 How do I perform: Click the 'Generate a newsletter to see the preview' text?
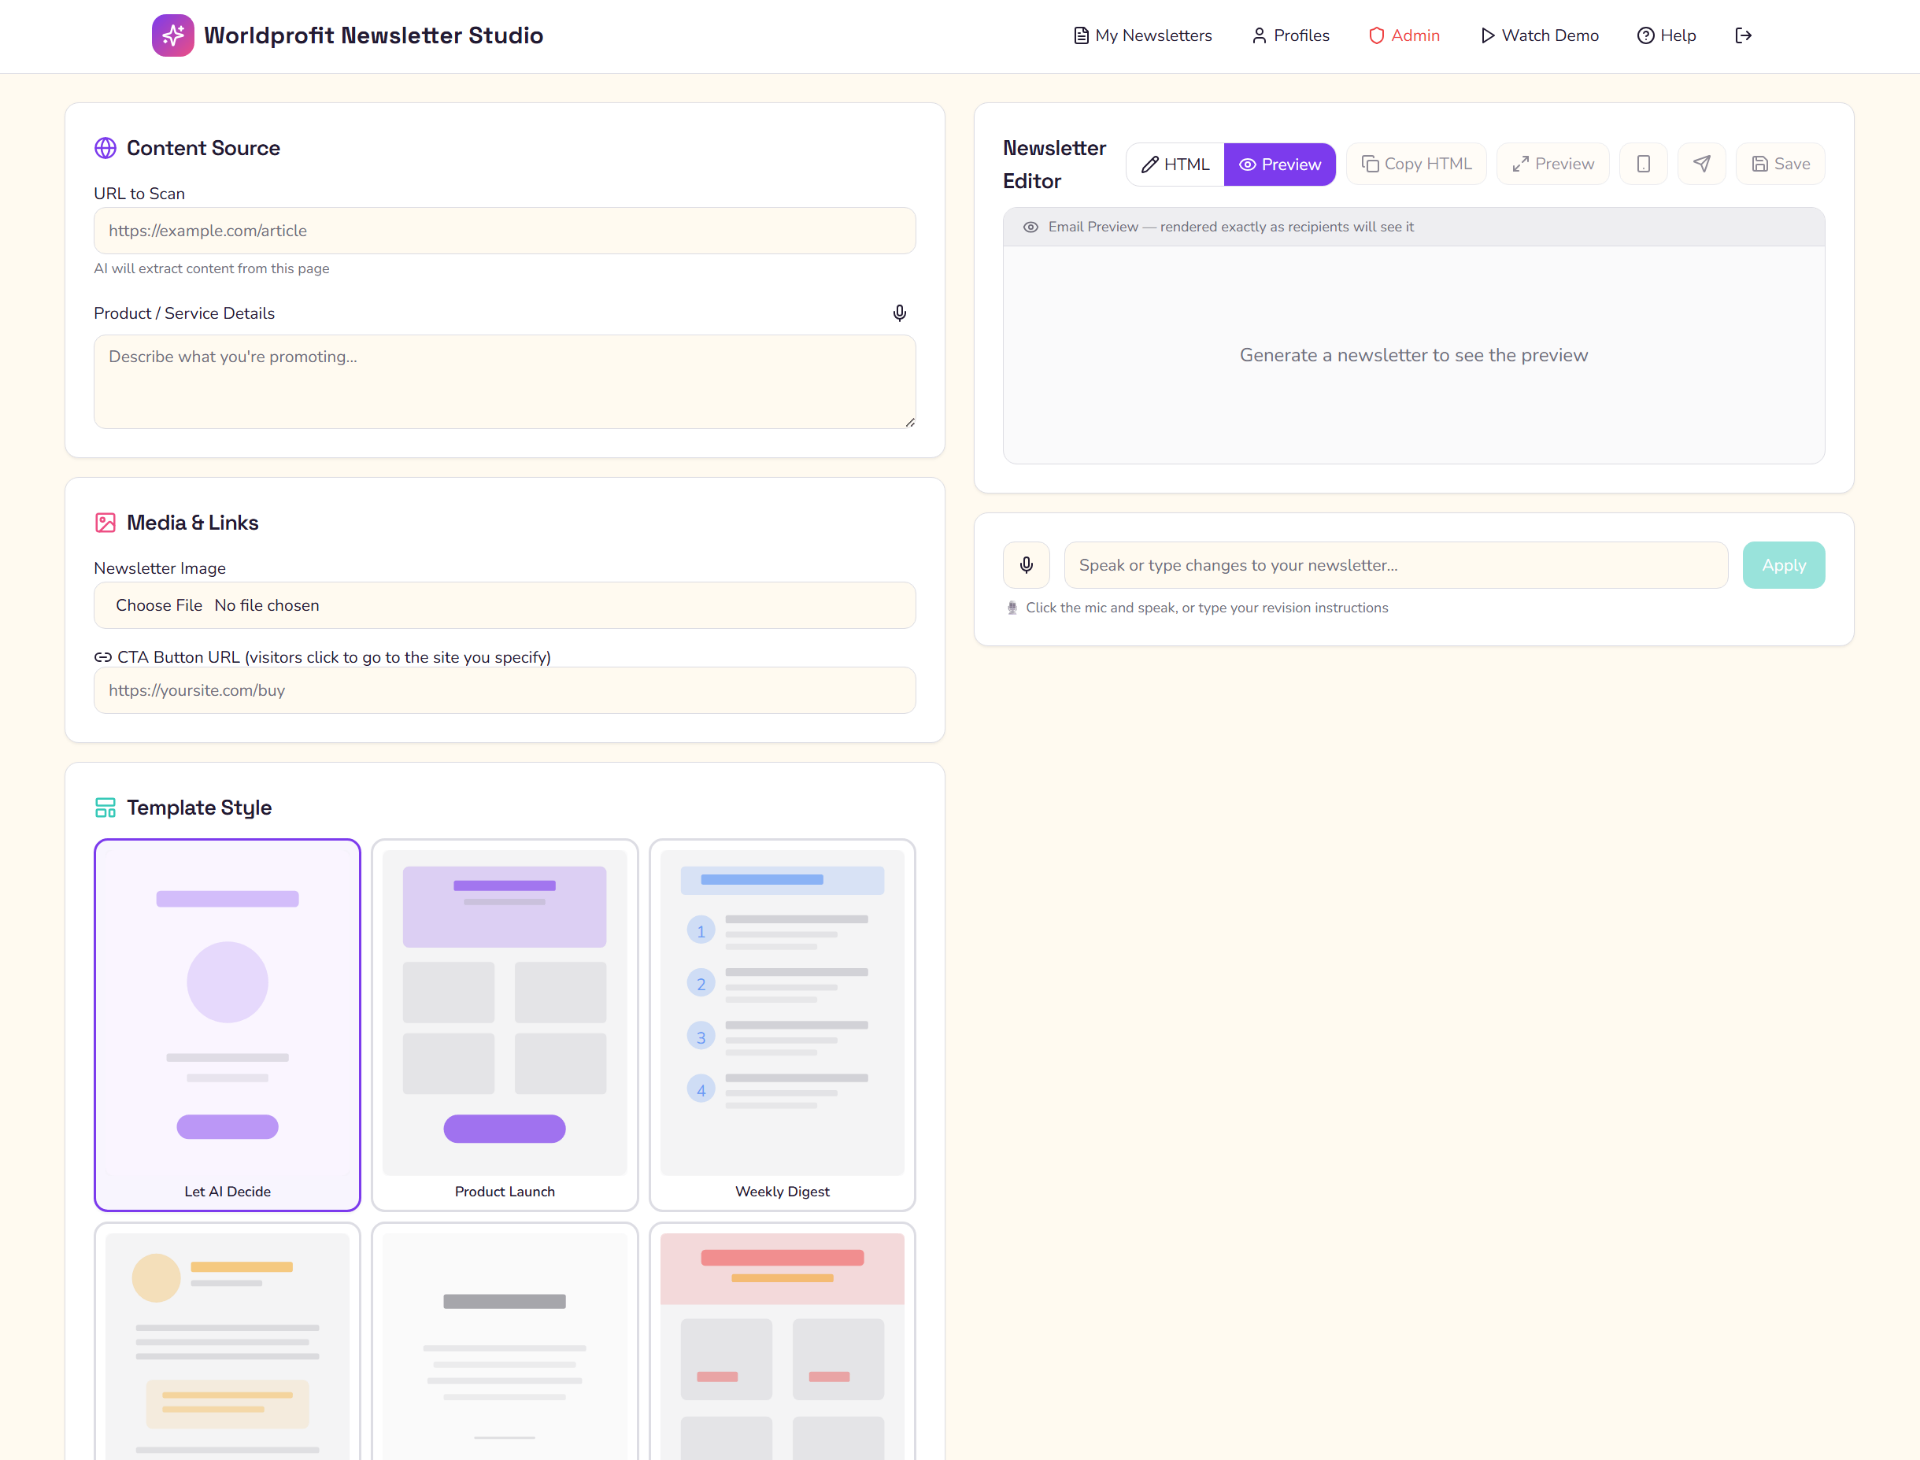click(x=1414, y=355)
